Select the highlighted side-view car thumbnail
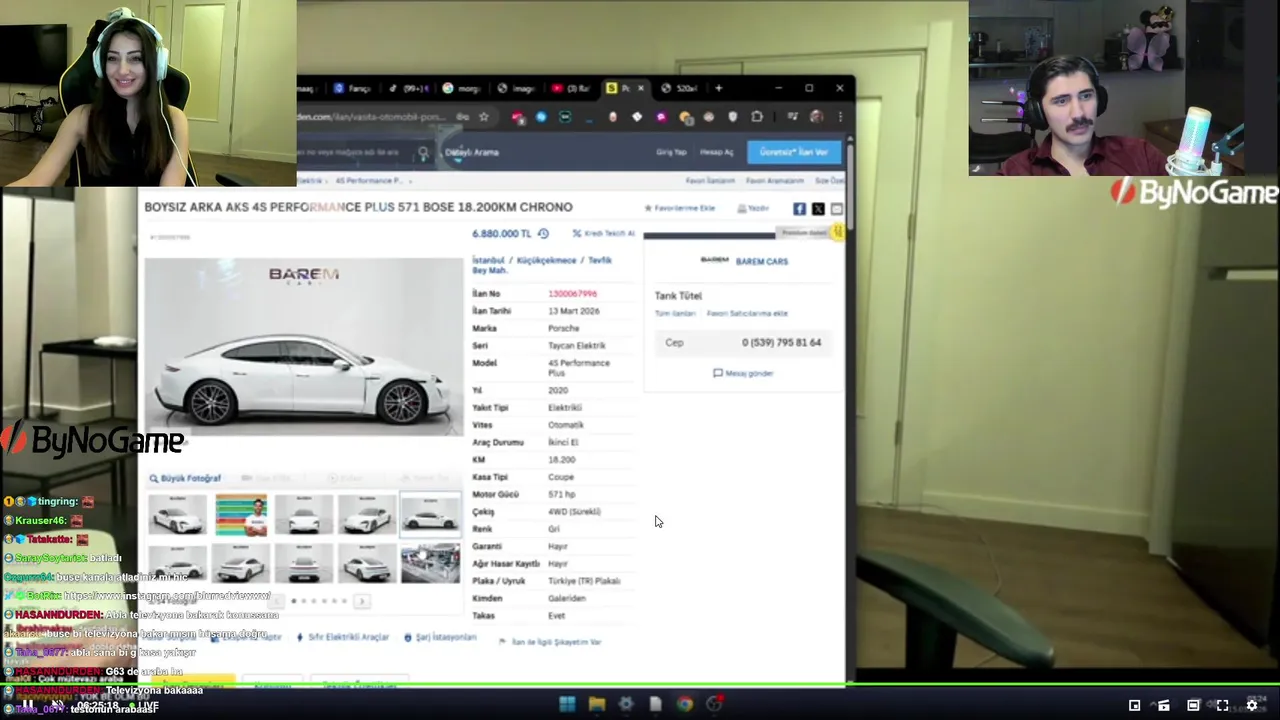Viewport: 1280px width, 720px height. [x=430, y=514]
